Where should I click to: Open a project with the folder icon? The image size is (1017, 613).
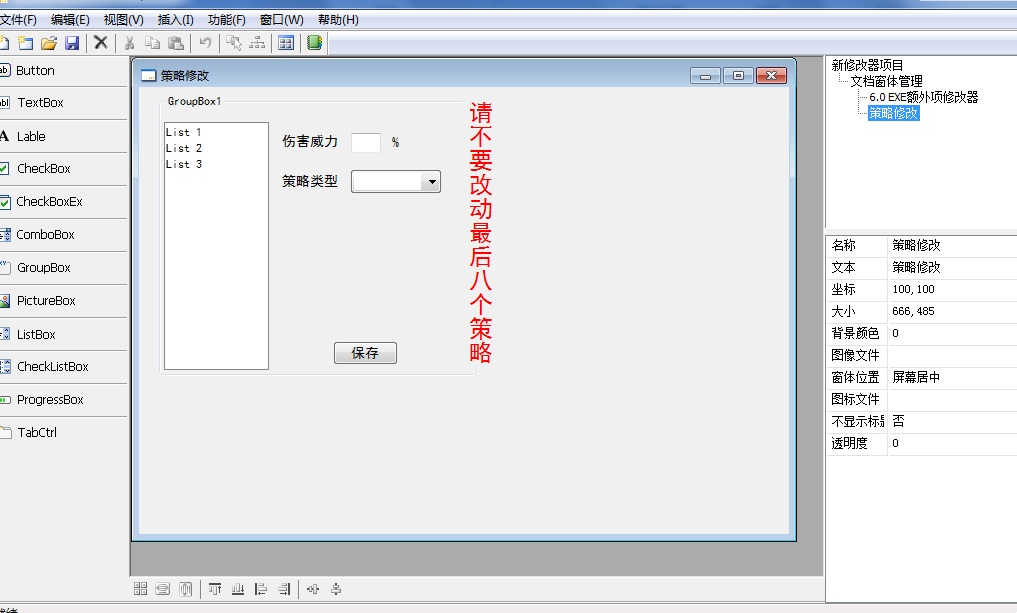49,43
